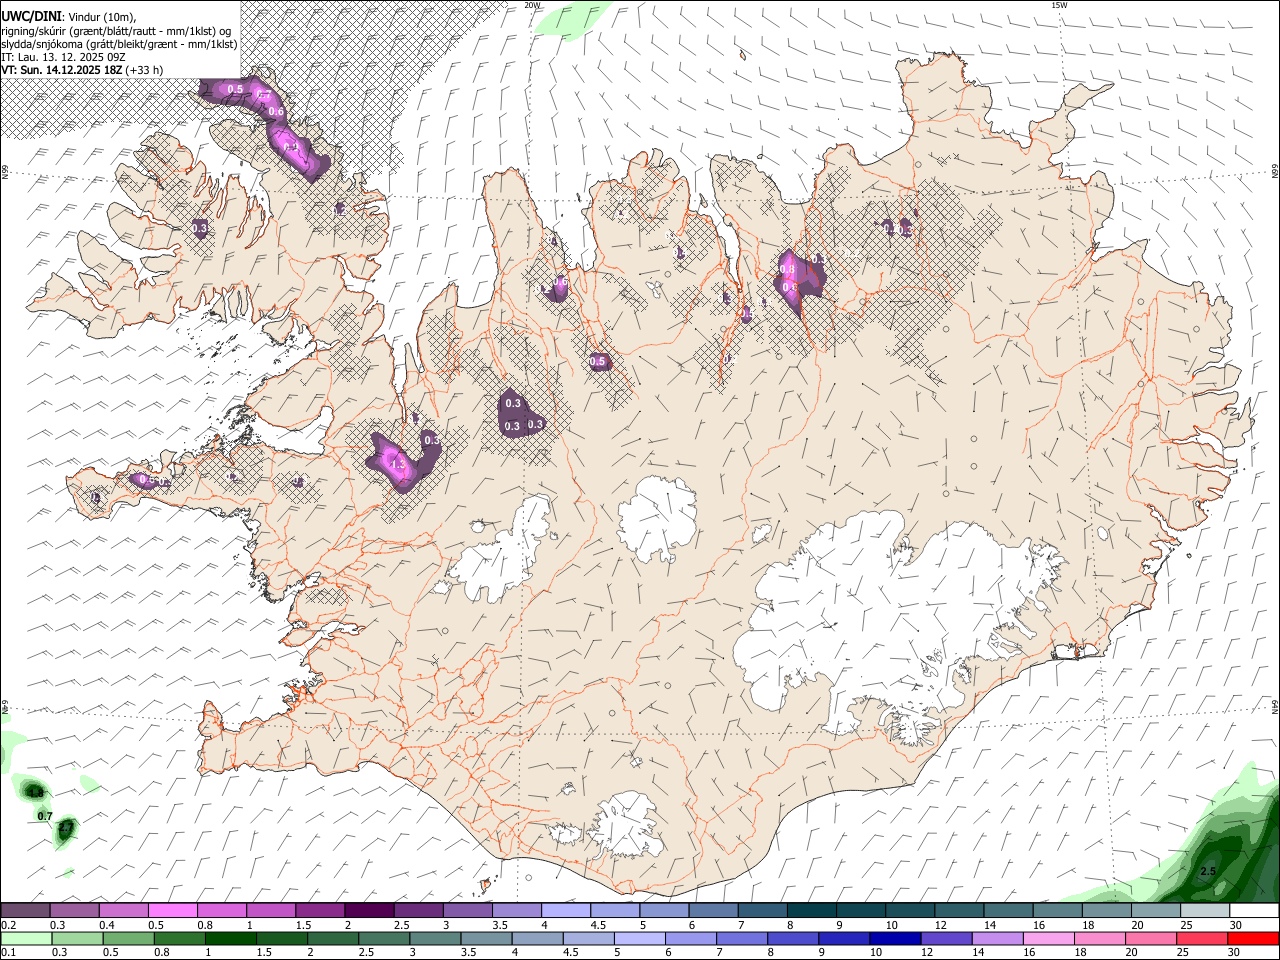This screenshot has height=960, width=1280.
Task: Pick the pink-magenta swatch between 0.5 and 0.8, top row
Action: pos(172,911)
